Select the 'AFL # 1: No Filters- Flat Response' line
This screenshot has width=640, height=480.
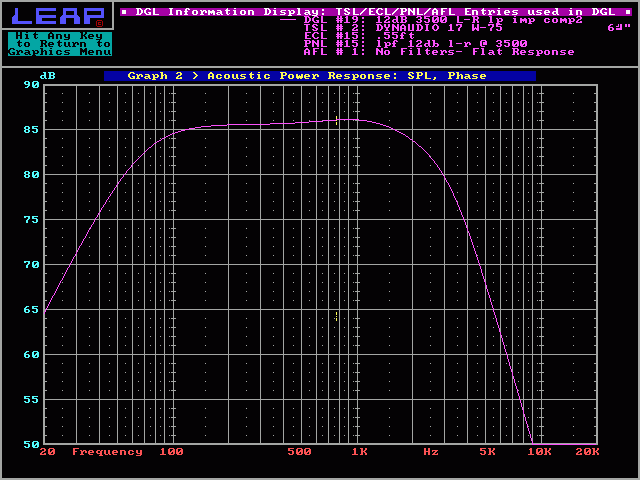439,52
